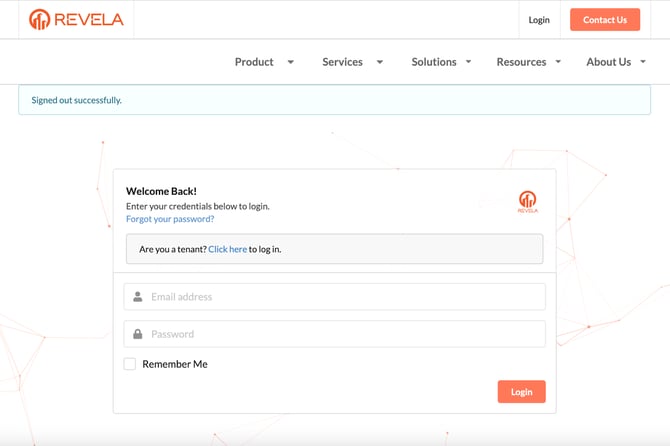Viewport: 670px width, 446px height.
Task: Open the Product menu
Action: (x=254, y=62)
